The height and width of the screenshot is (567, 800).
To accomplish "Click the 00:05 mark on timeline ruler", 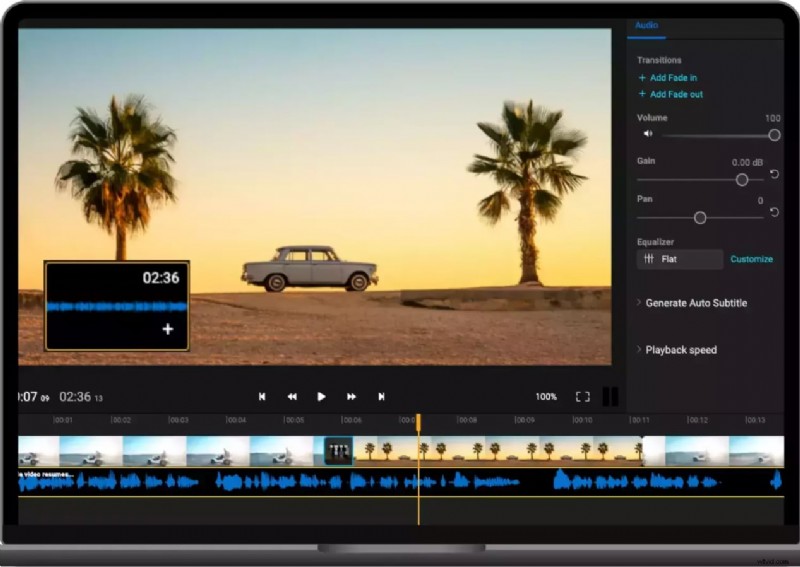I will [x=294, y=420].
